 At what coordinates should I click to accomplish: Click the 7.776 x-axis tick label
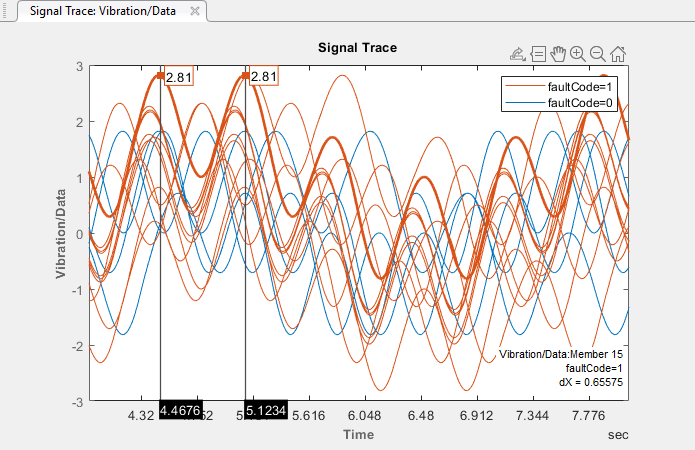[588, 415]
